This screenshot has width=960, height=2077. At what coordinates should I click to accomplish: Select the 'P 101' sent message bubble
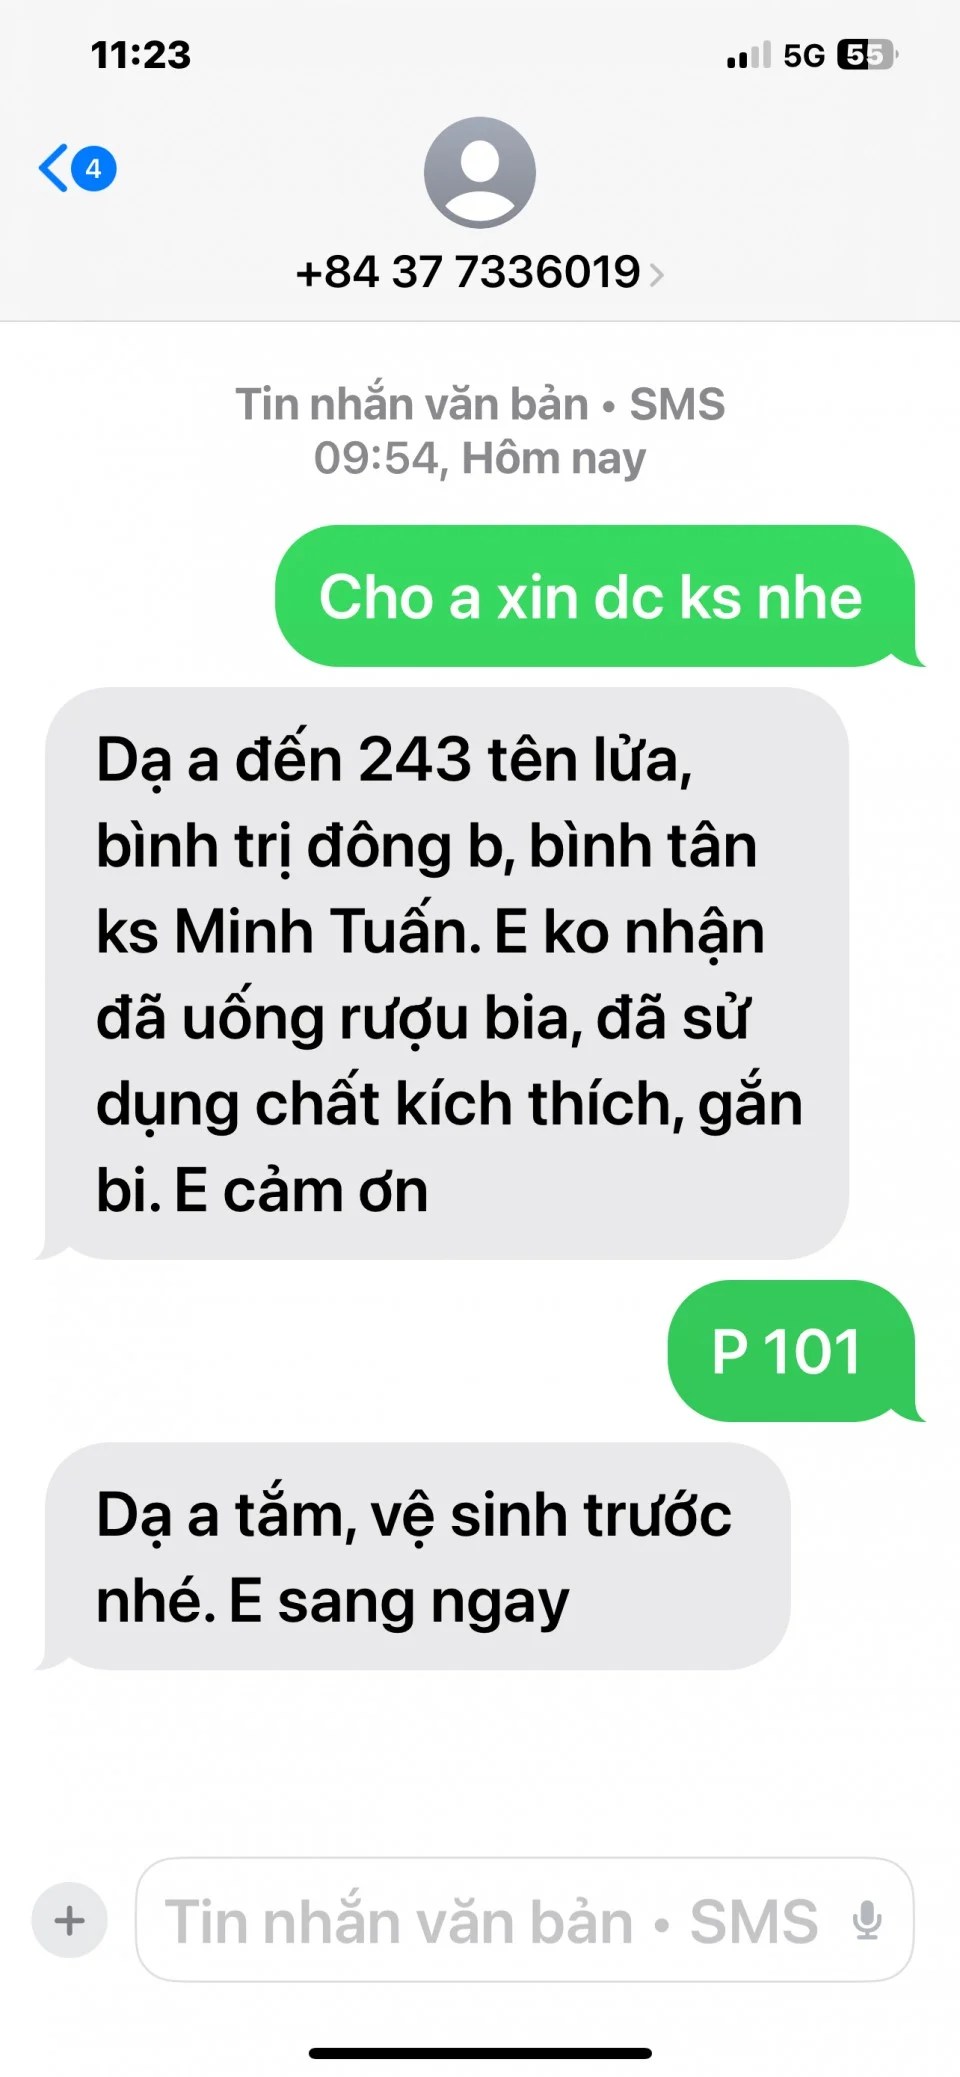click(792, 1351)
